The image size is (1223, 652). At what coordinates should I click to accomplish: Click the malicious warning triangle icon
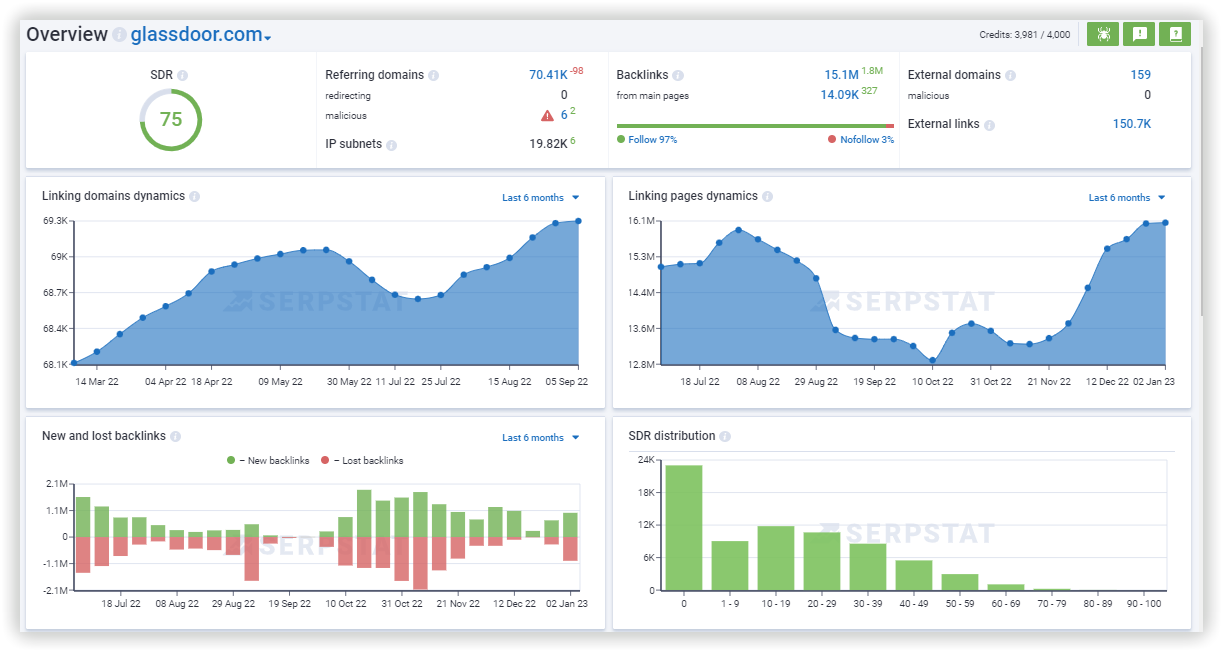(547, 114)
